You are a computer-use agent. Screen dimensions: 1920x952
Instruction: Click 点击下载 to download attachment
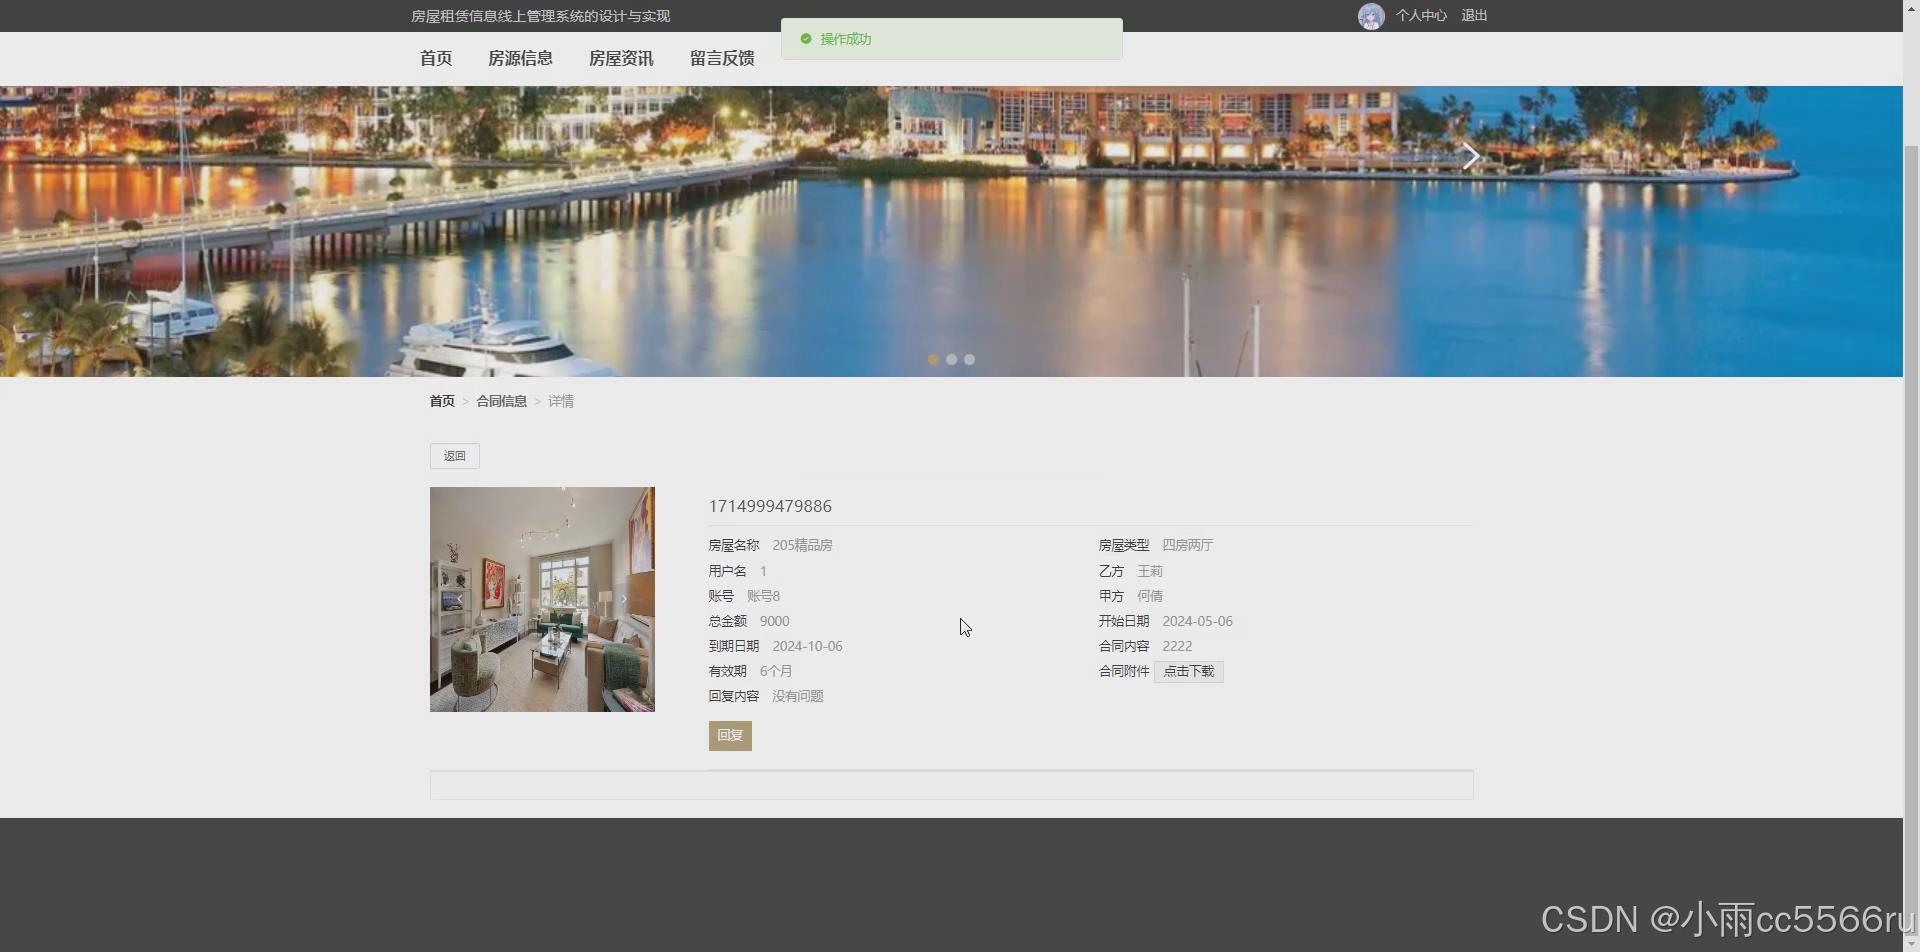(x=1189, y=671)
